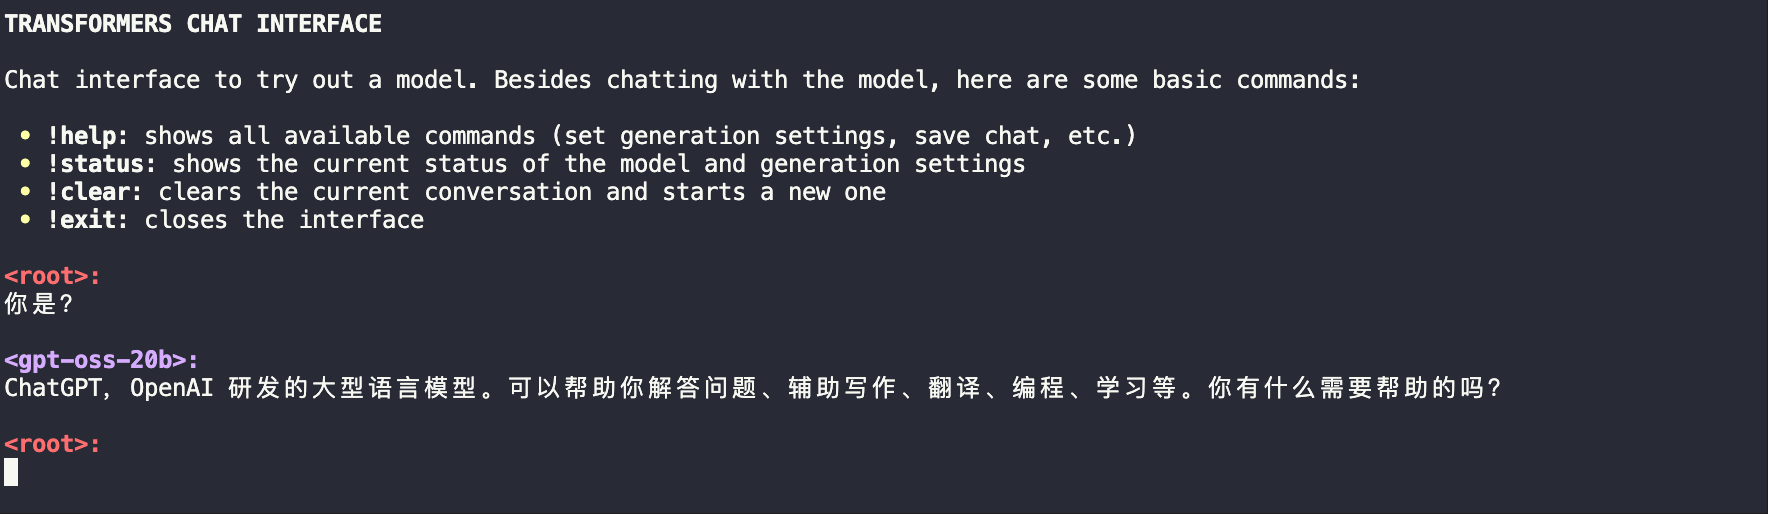Click the TRANSFORMERS CHAT INTERFACE title
Screen dimensions: 1768x514
pyautogui.click(x=193, y=24)
